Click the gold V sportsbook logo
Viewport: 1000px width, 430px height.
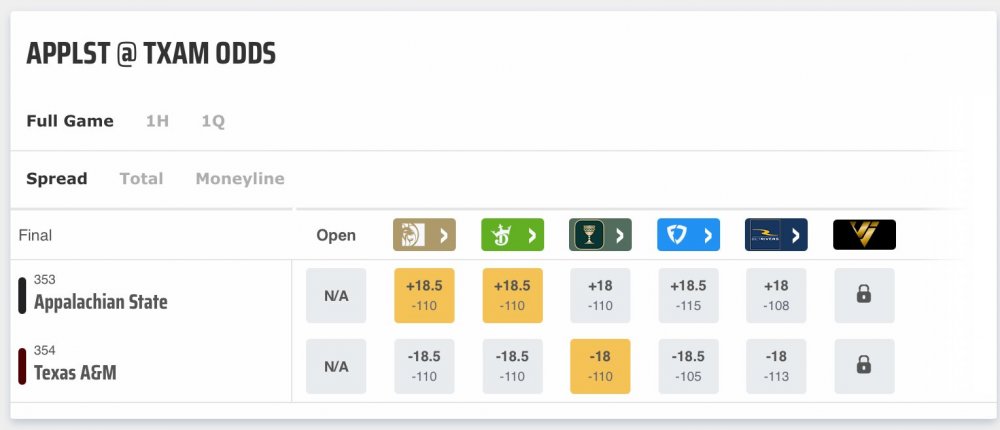[x=864, y=235]
